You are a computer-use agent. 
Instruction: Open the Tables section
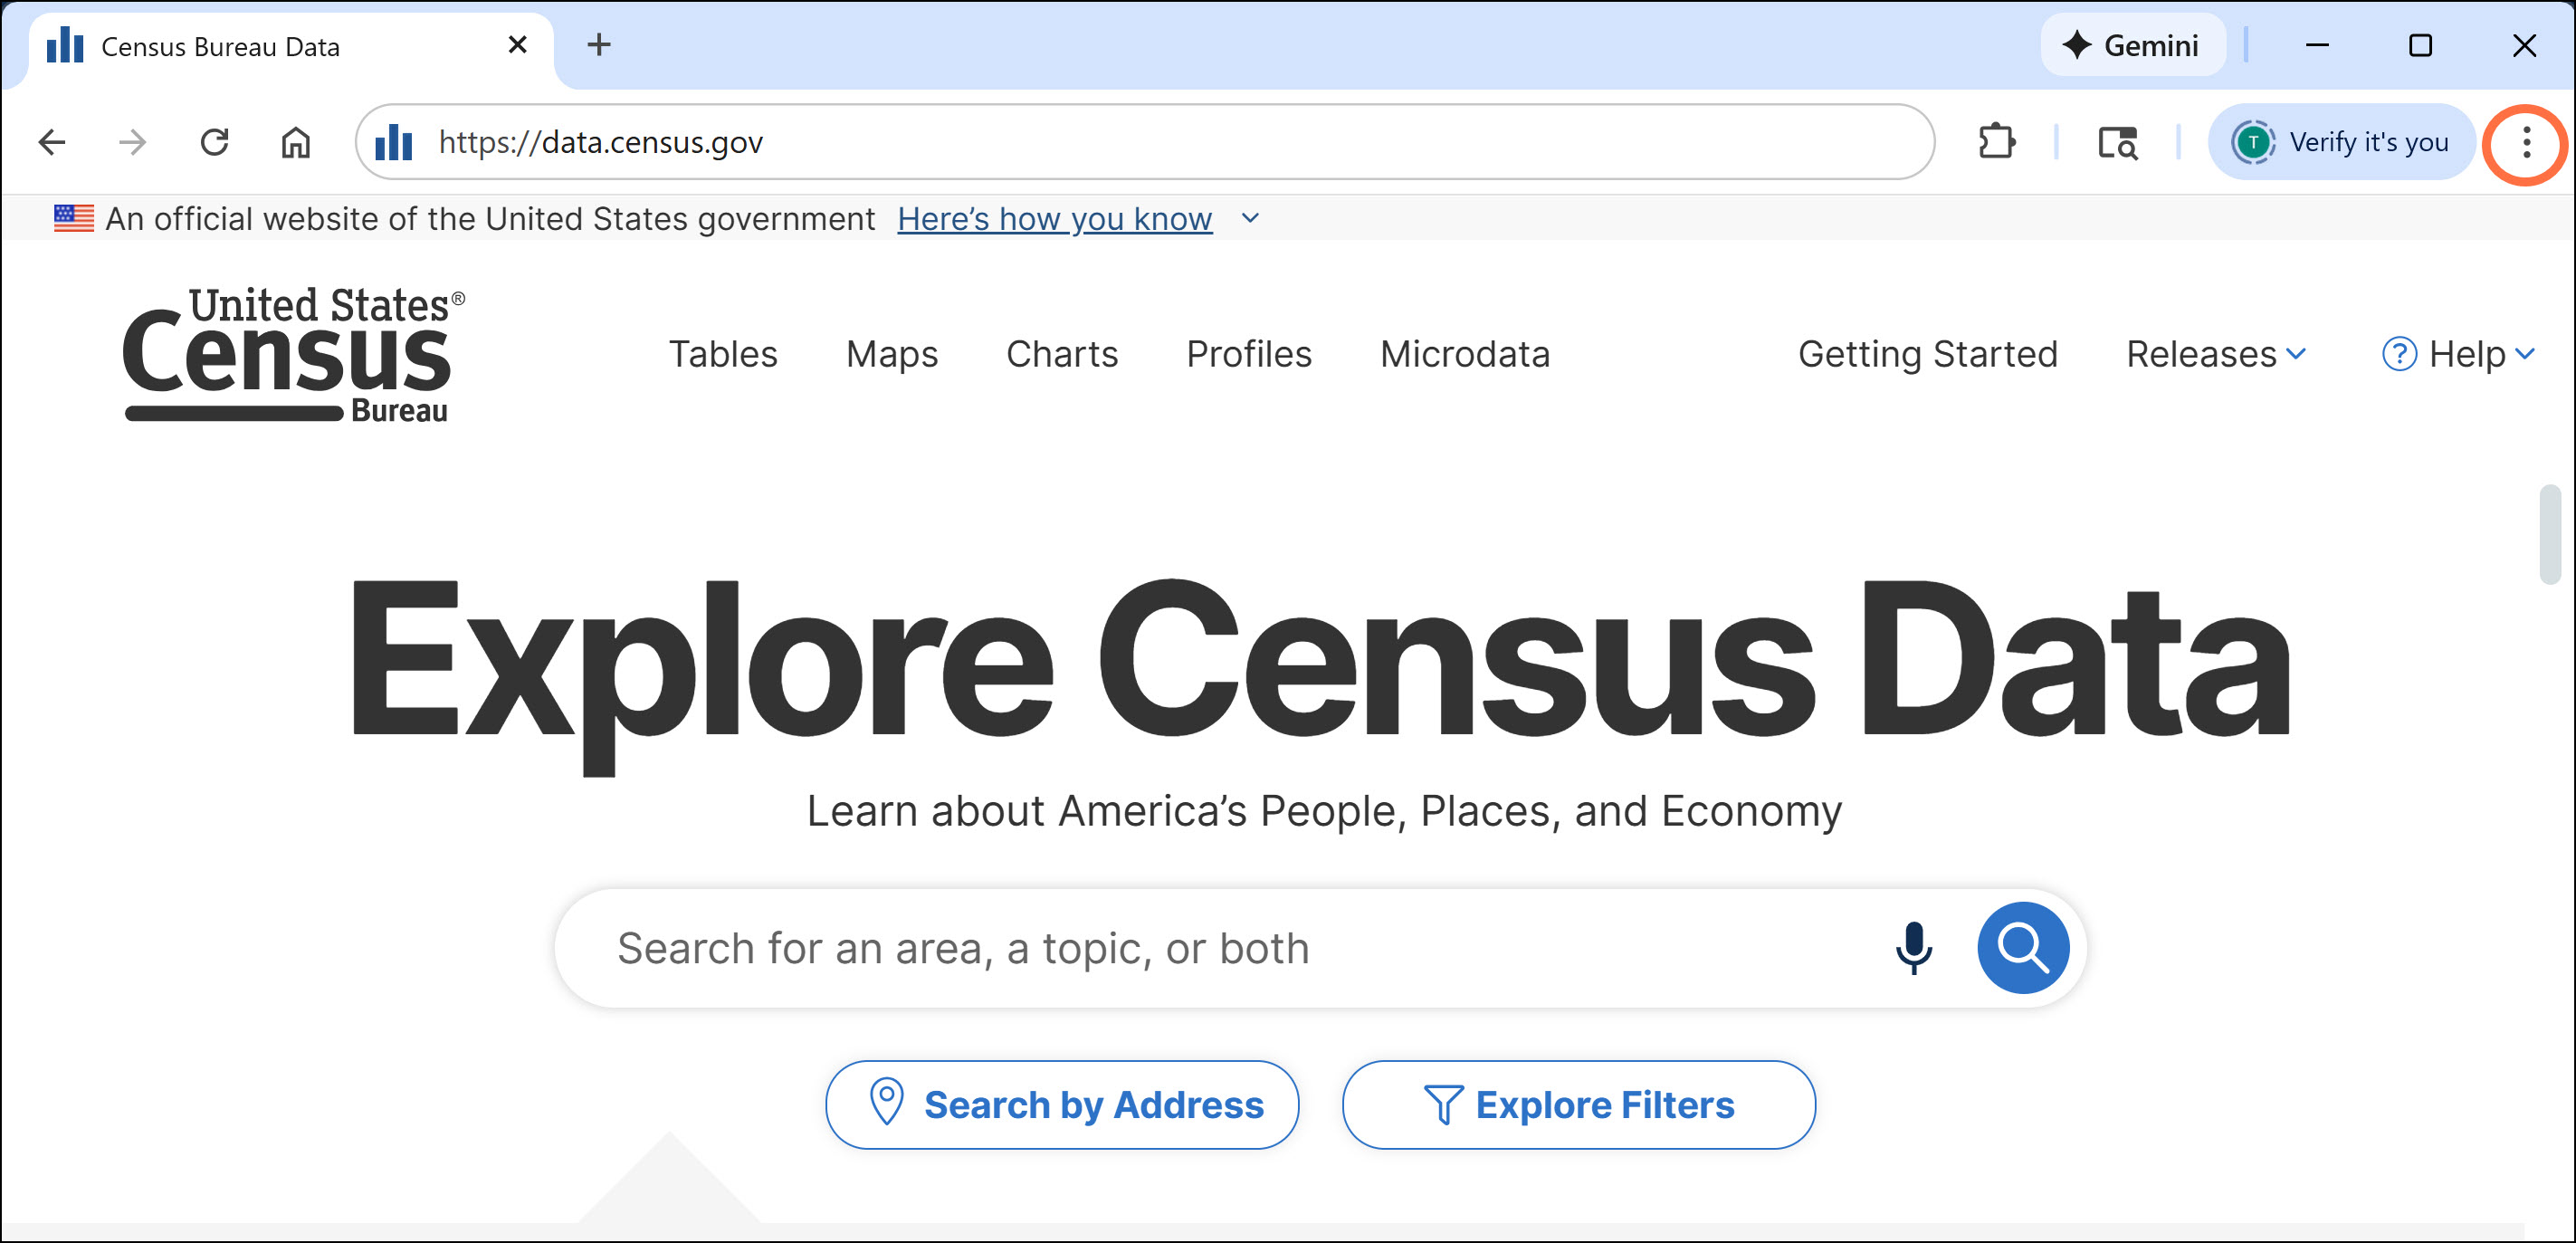click(x=723, y=354)
